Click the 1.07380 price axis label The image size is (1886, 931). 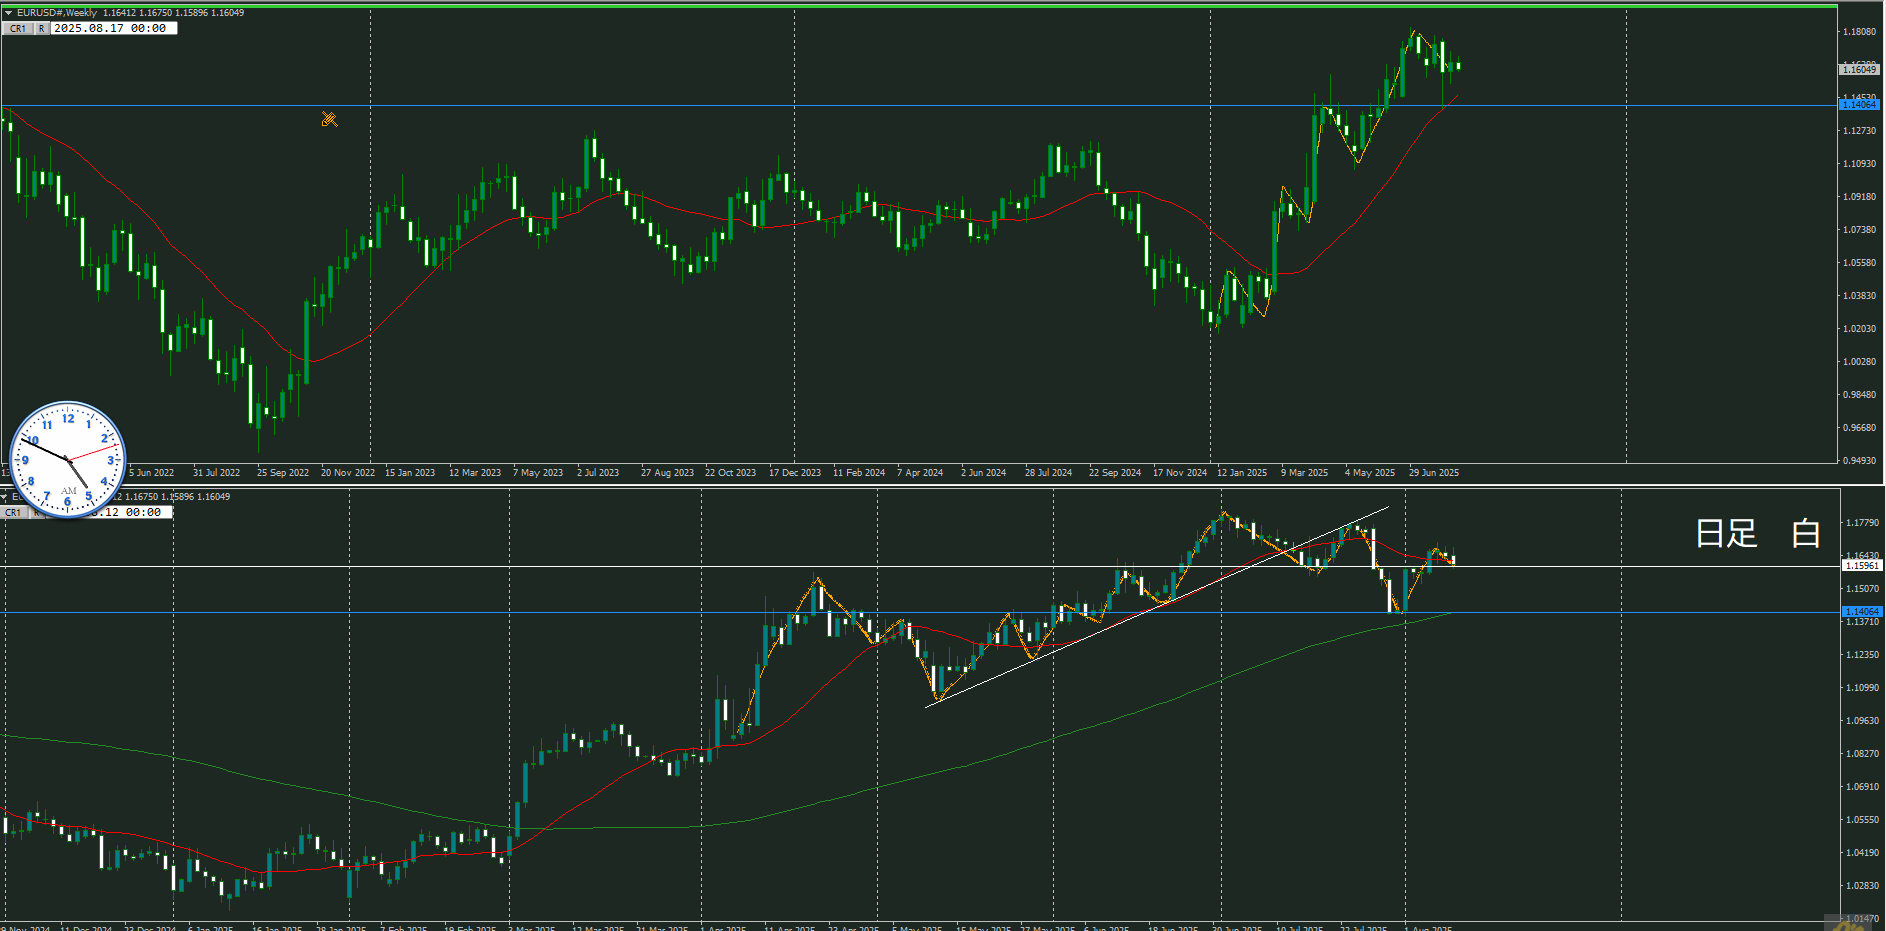(1860, 230)
